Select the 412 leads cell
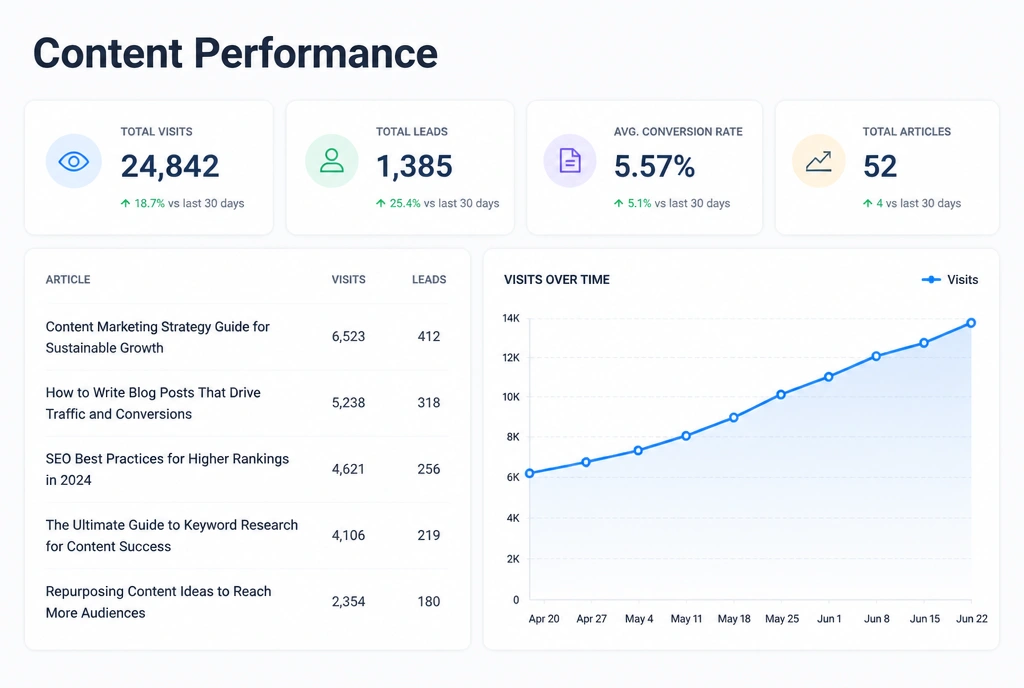Image resolution: width=1024 pixels, height=688 pixels. 429,337
